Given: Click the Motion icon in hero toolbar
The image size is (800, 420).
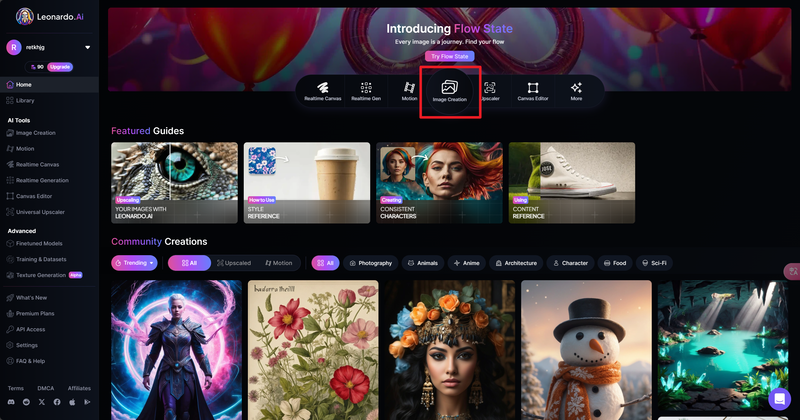Looking at the screenshot, I should (x=409, y=93).
